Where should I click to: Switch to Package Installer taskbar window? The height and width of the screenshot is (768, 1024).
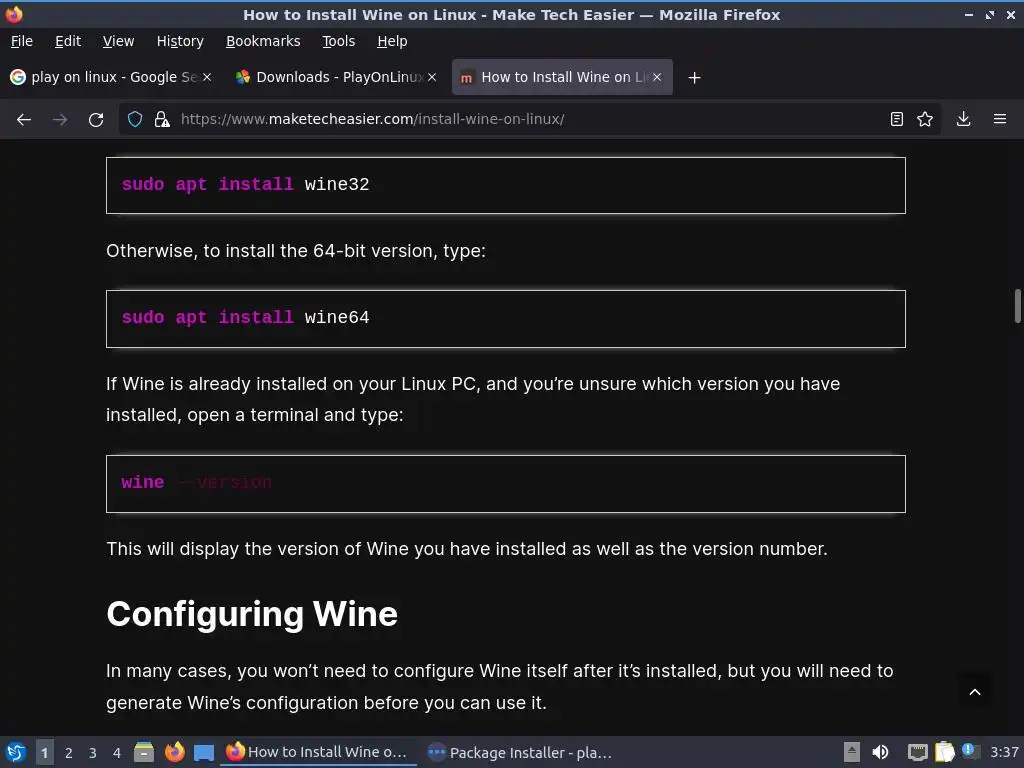coord(519,752)
